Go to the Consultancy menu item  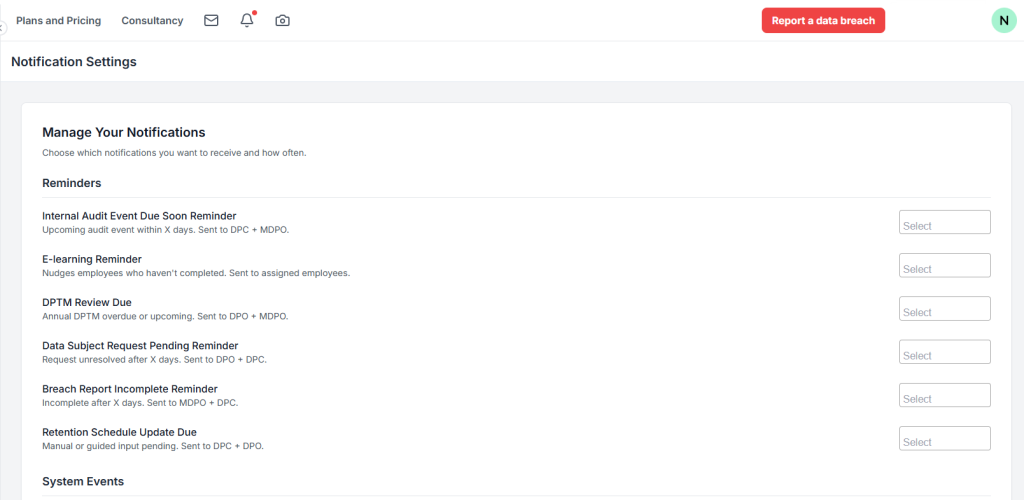tap(152, 20)
